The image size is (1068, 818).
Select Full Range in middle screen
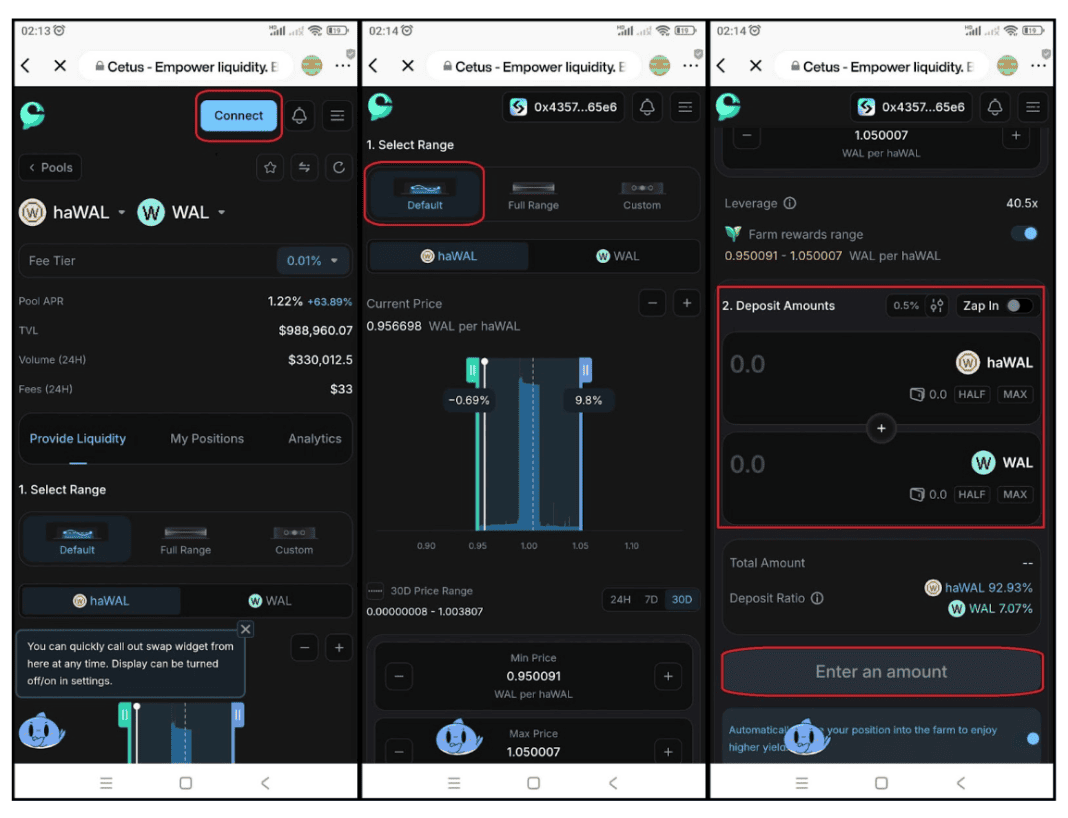click(x=533, y=195)
